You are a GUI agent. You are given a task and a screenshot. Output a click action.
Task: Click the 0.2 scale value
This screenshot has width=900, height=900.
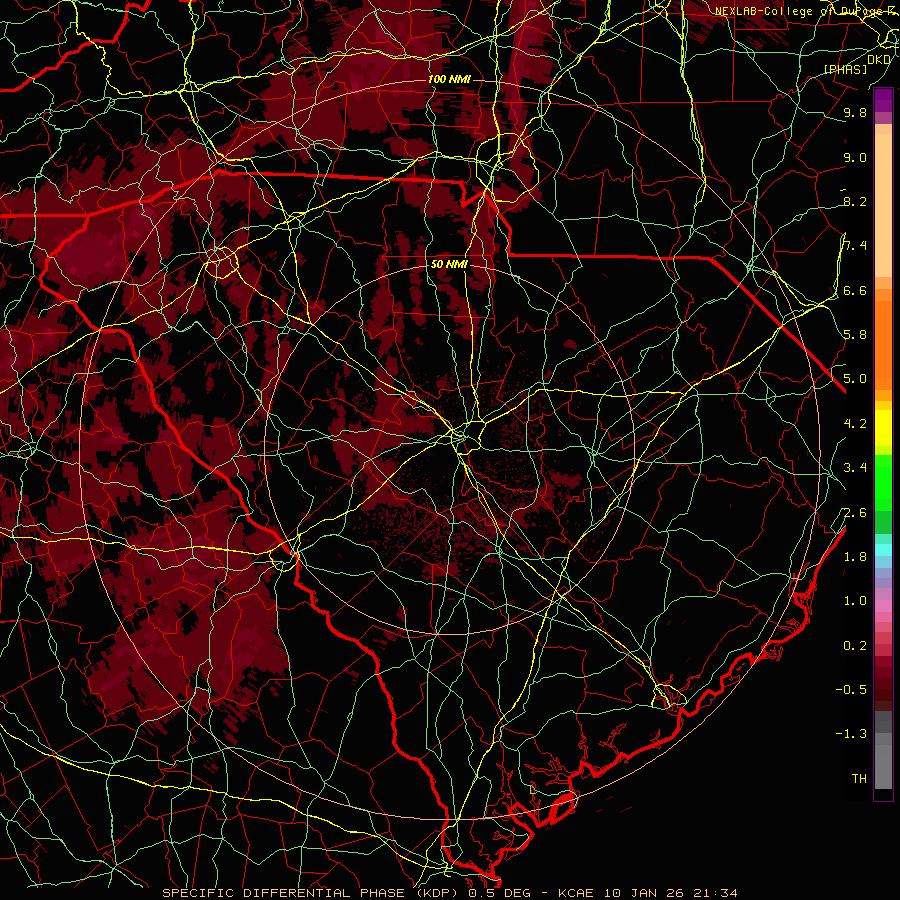(x=855, y=646)
